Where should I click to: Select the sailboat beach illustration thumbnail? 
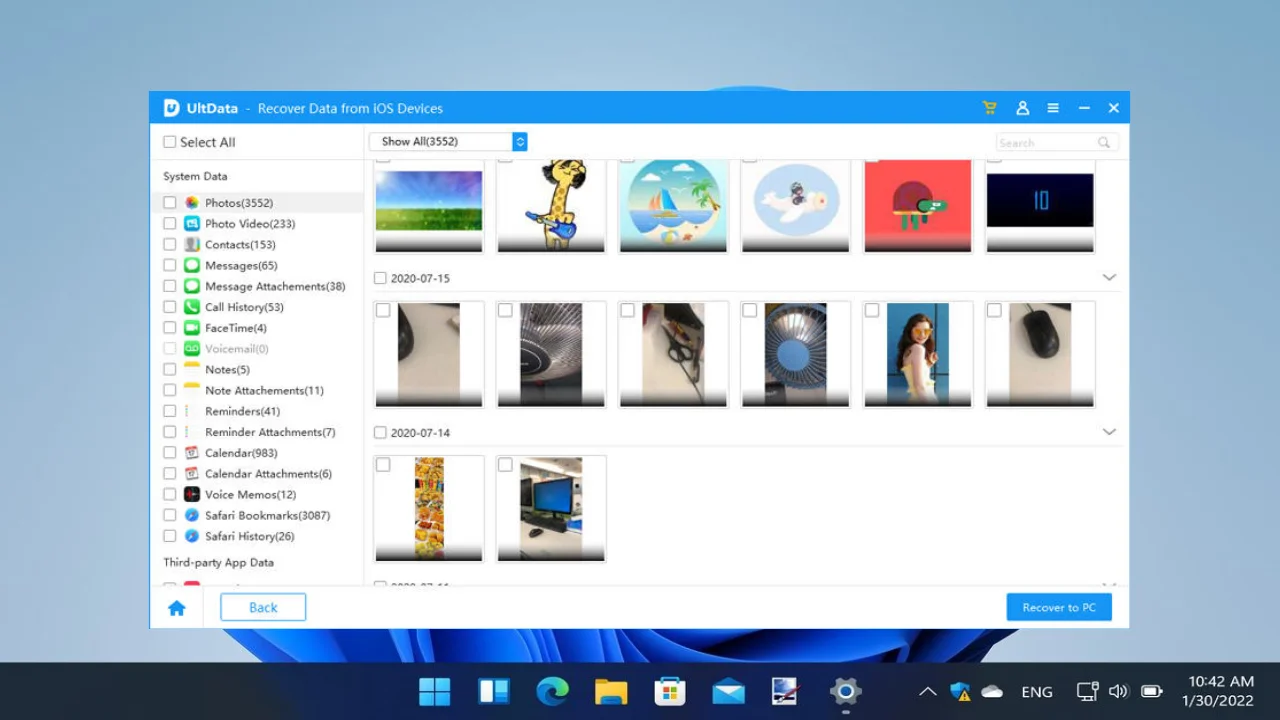[x=673, y=206]
